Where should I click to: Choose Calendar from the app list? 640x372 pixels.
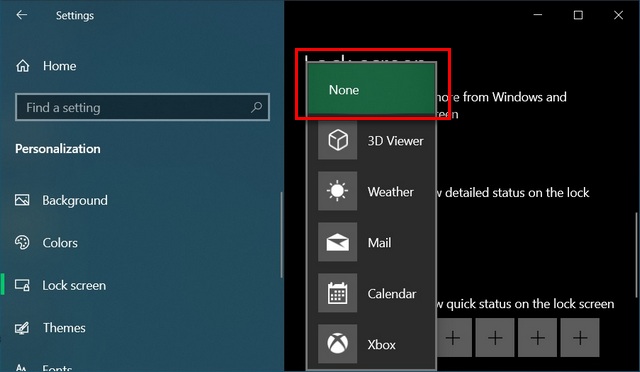pos(372,293)
